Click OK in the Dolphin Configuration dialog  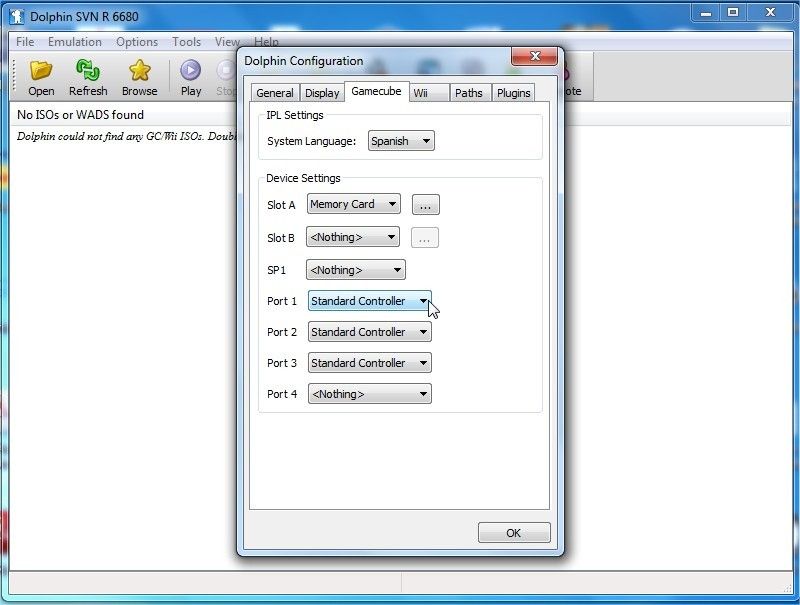514,533
